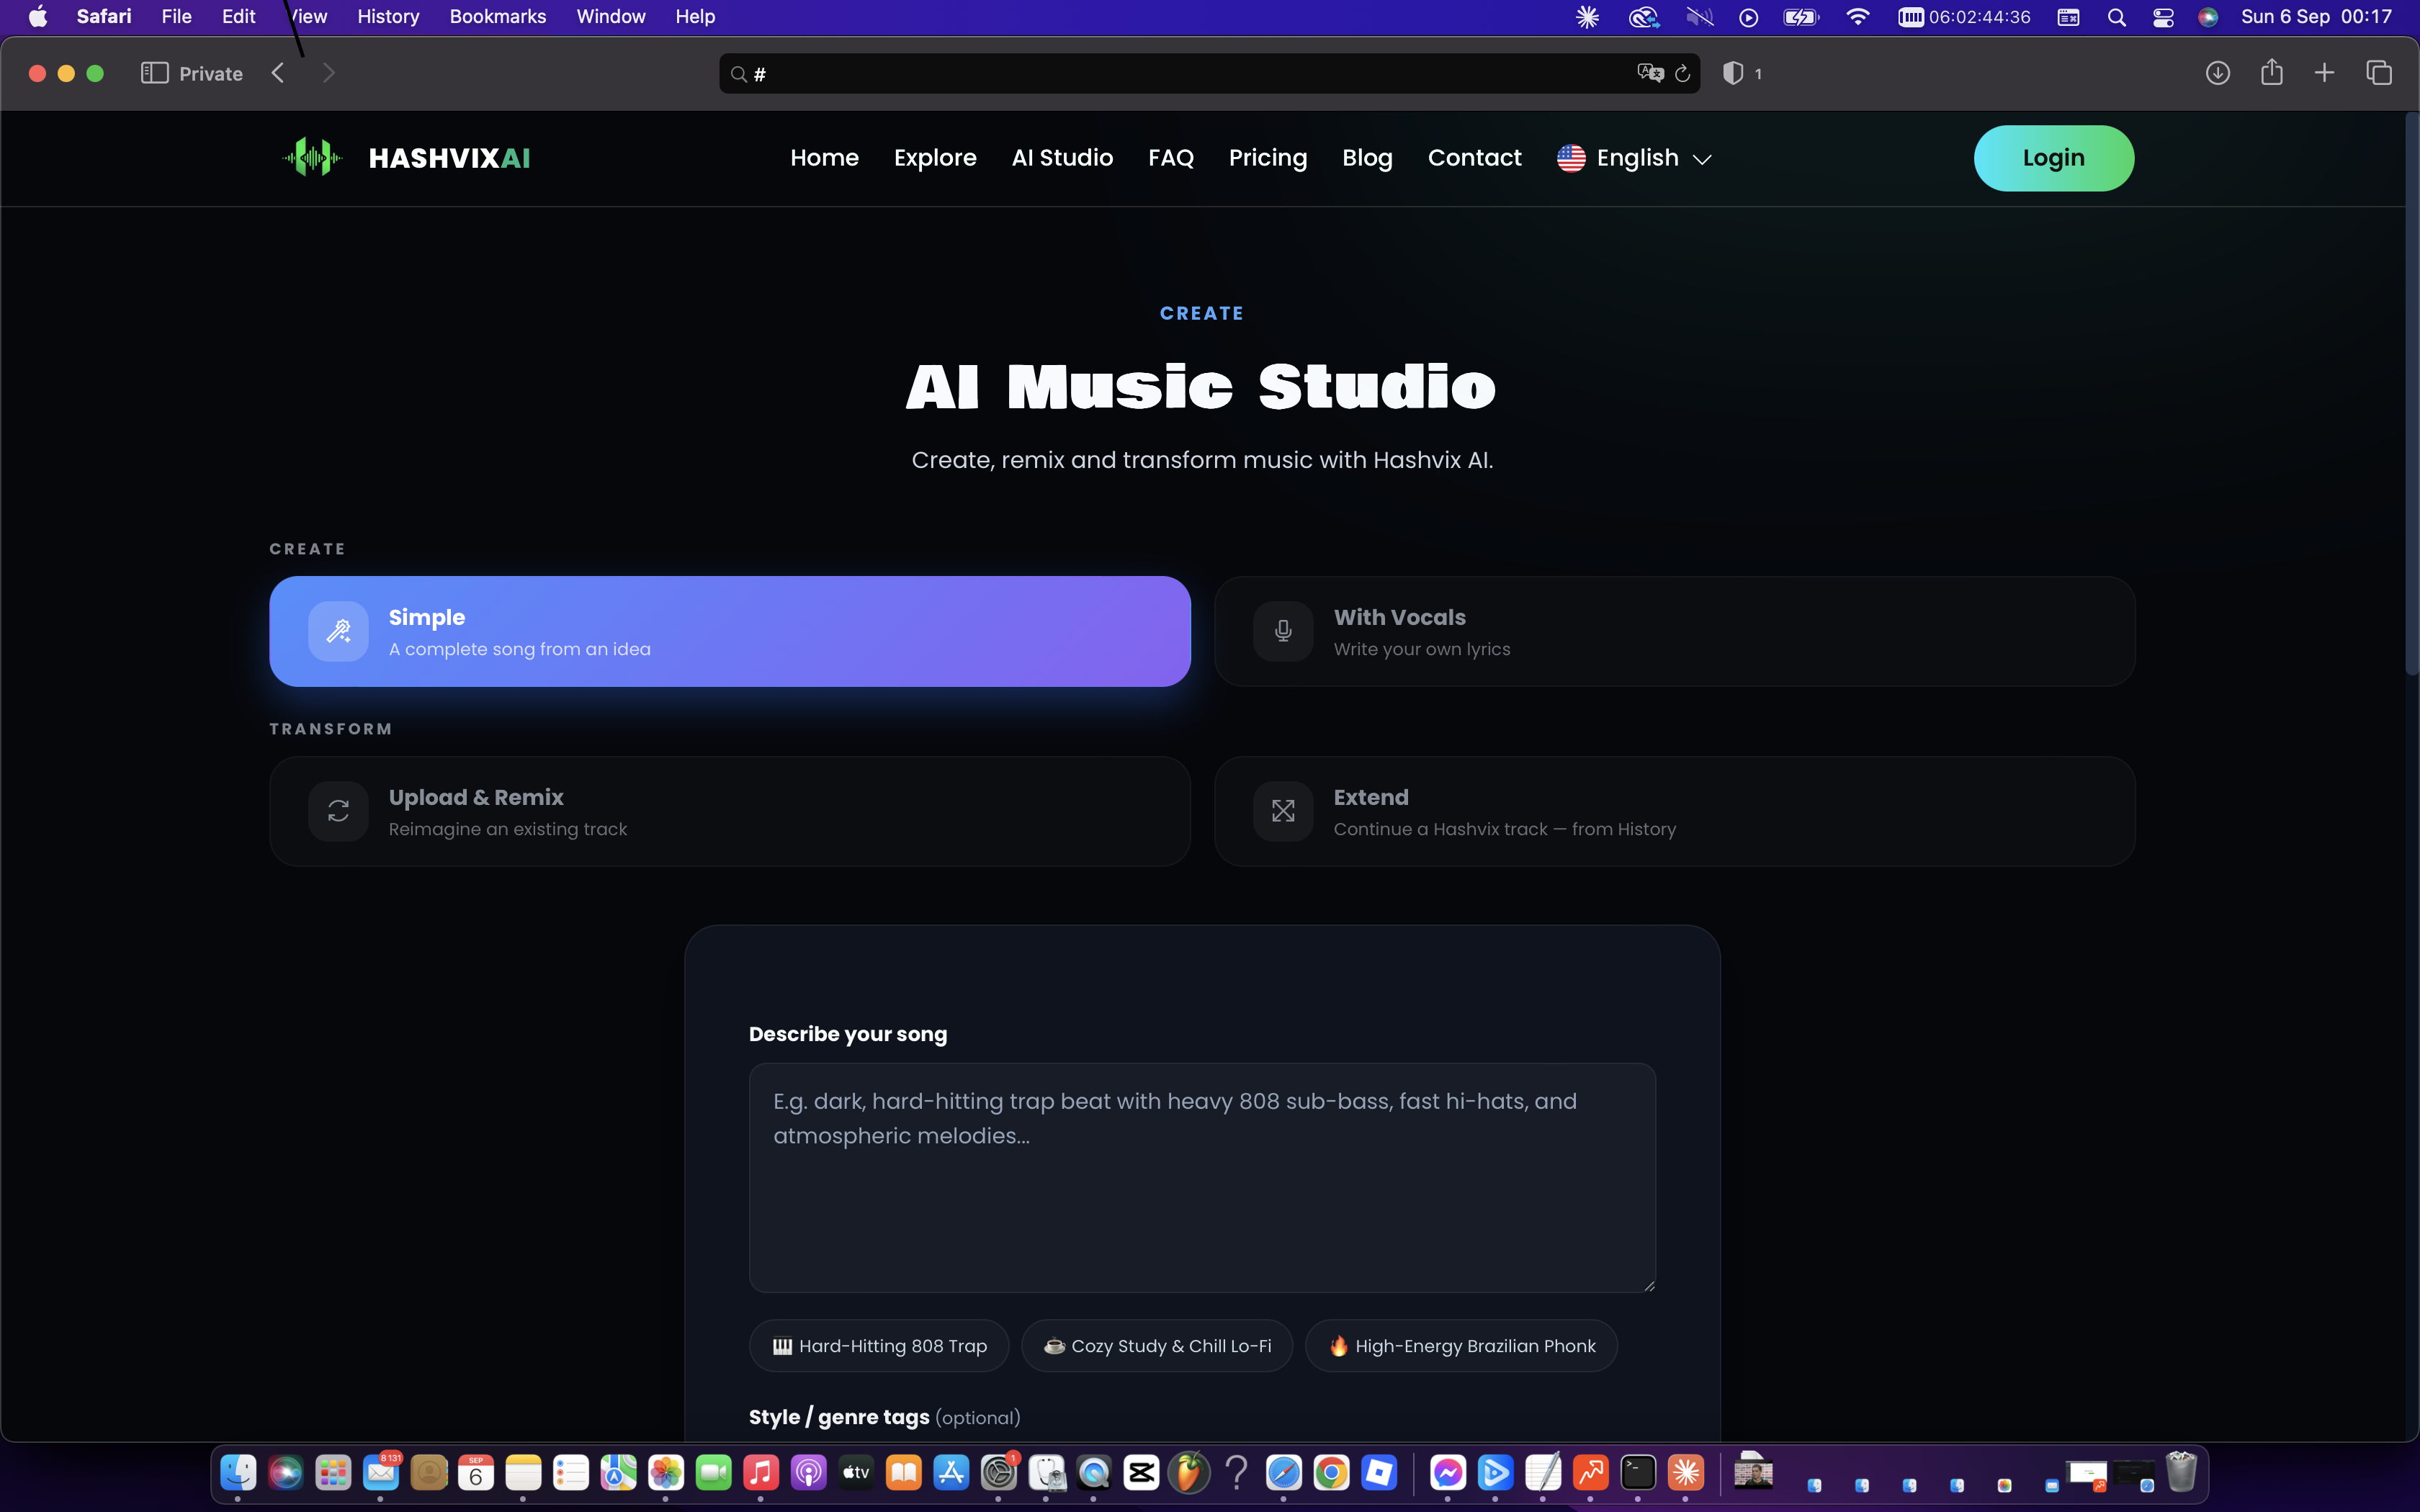
Task: Open Music app in the Dock
Action: point(760,1472)
